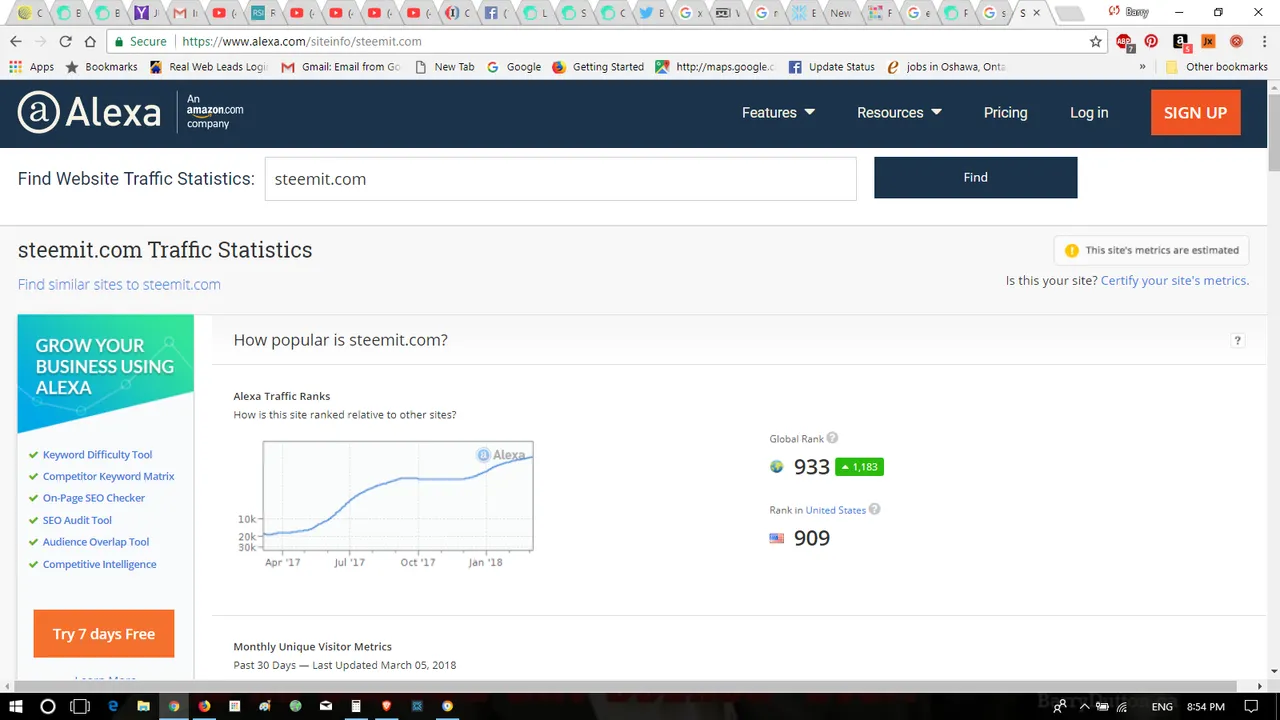This screenshot has height=720, width=1280.
Task: Click the Try 7 days Free button
Action: click(104, 634)
